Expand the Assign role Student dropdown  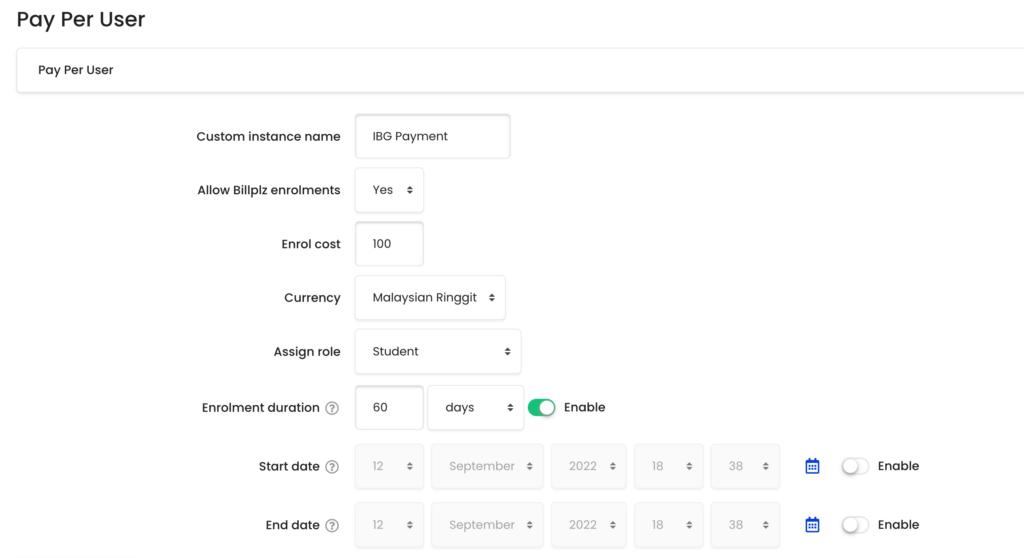click(438, 352)
